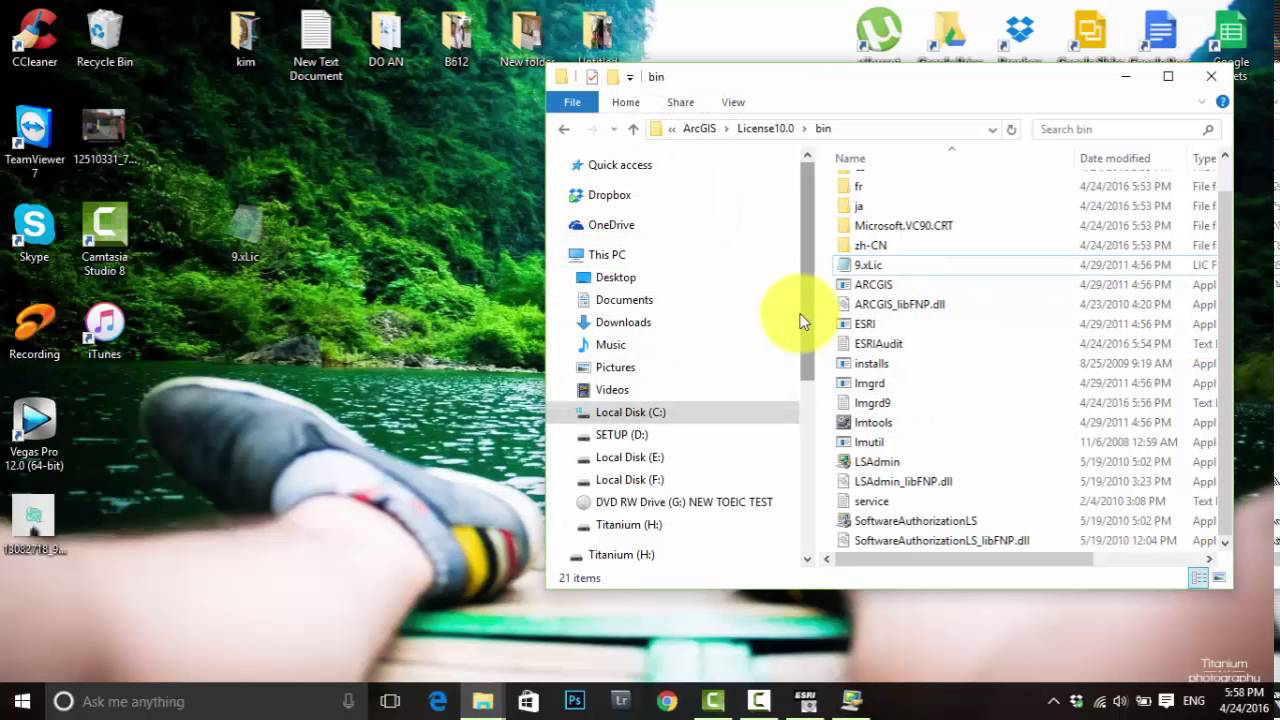Select DVD RW Drive (G:) NEW TOEIC TEST
This screenshot has width=1280, height=720.
tap(684, 502)
